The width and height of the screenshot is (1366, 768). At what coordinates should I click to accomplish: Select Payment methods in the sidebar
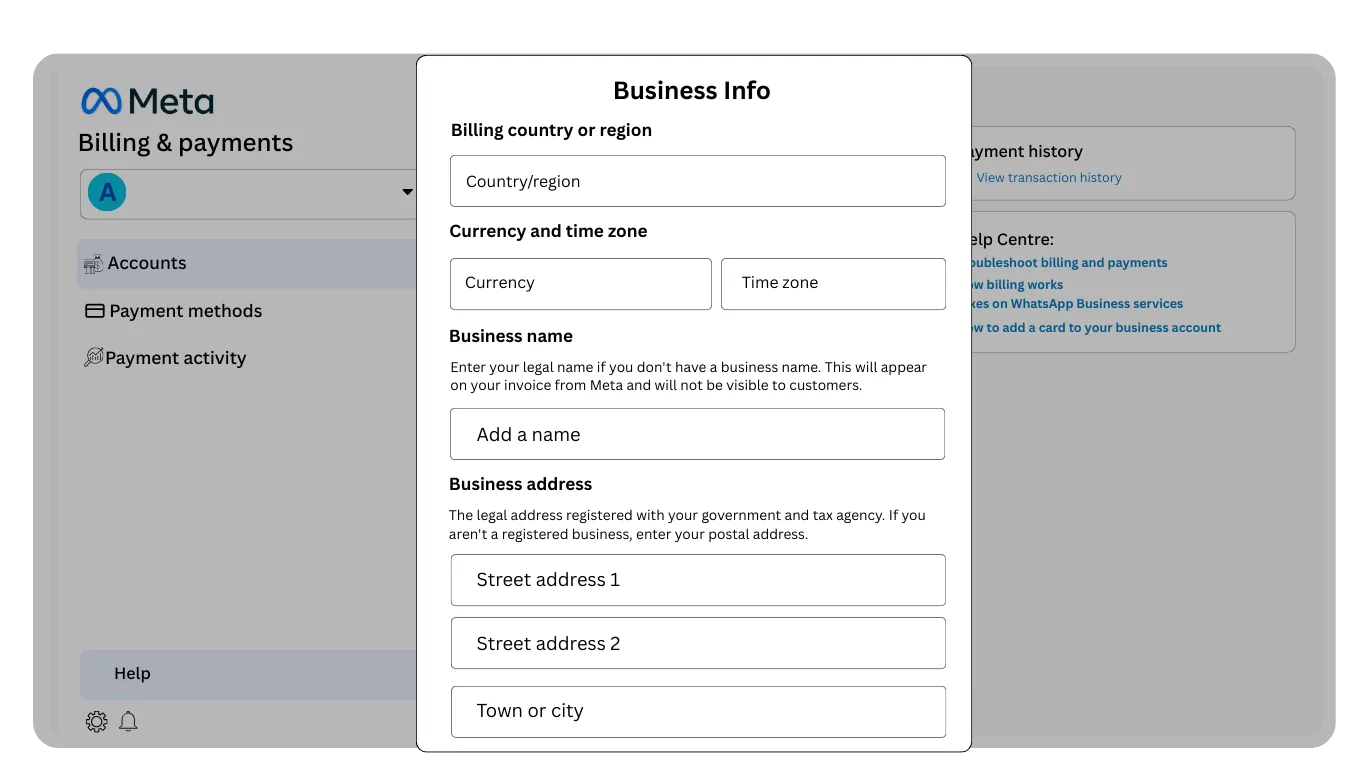pyautogui.click(x=184, y=311)
